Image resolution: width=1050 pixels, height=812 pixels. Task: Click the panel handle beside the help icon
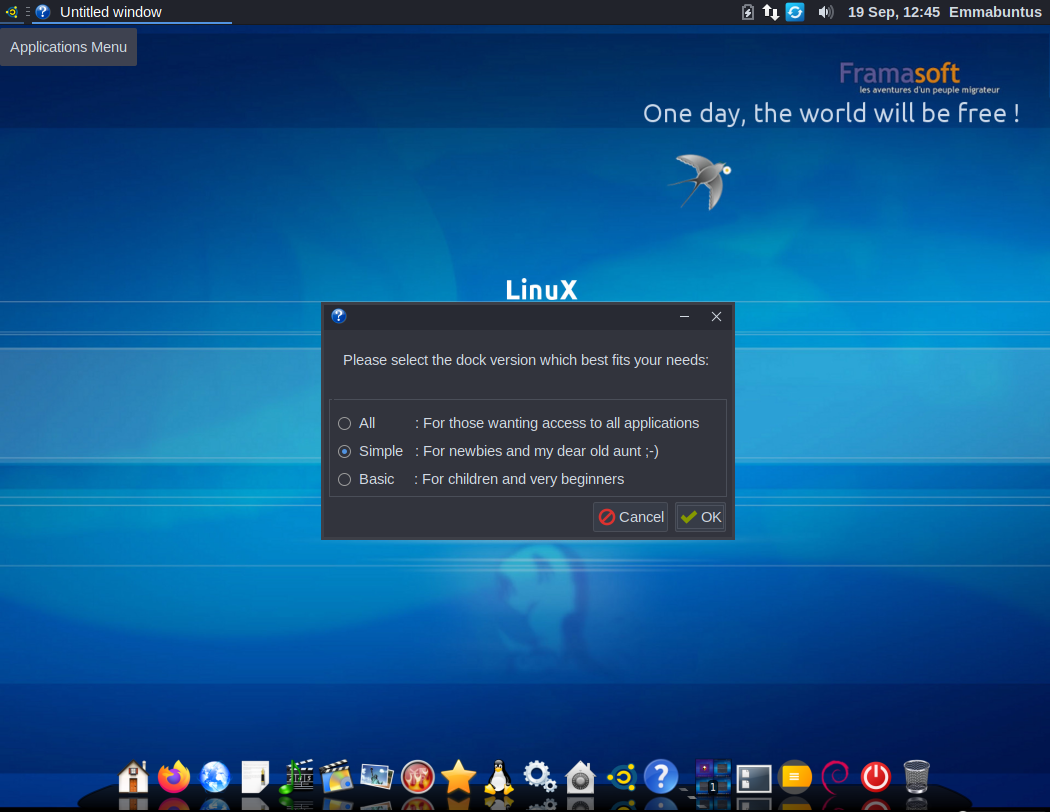[27, 12]
